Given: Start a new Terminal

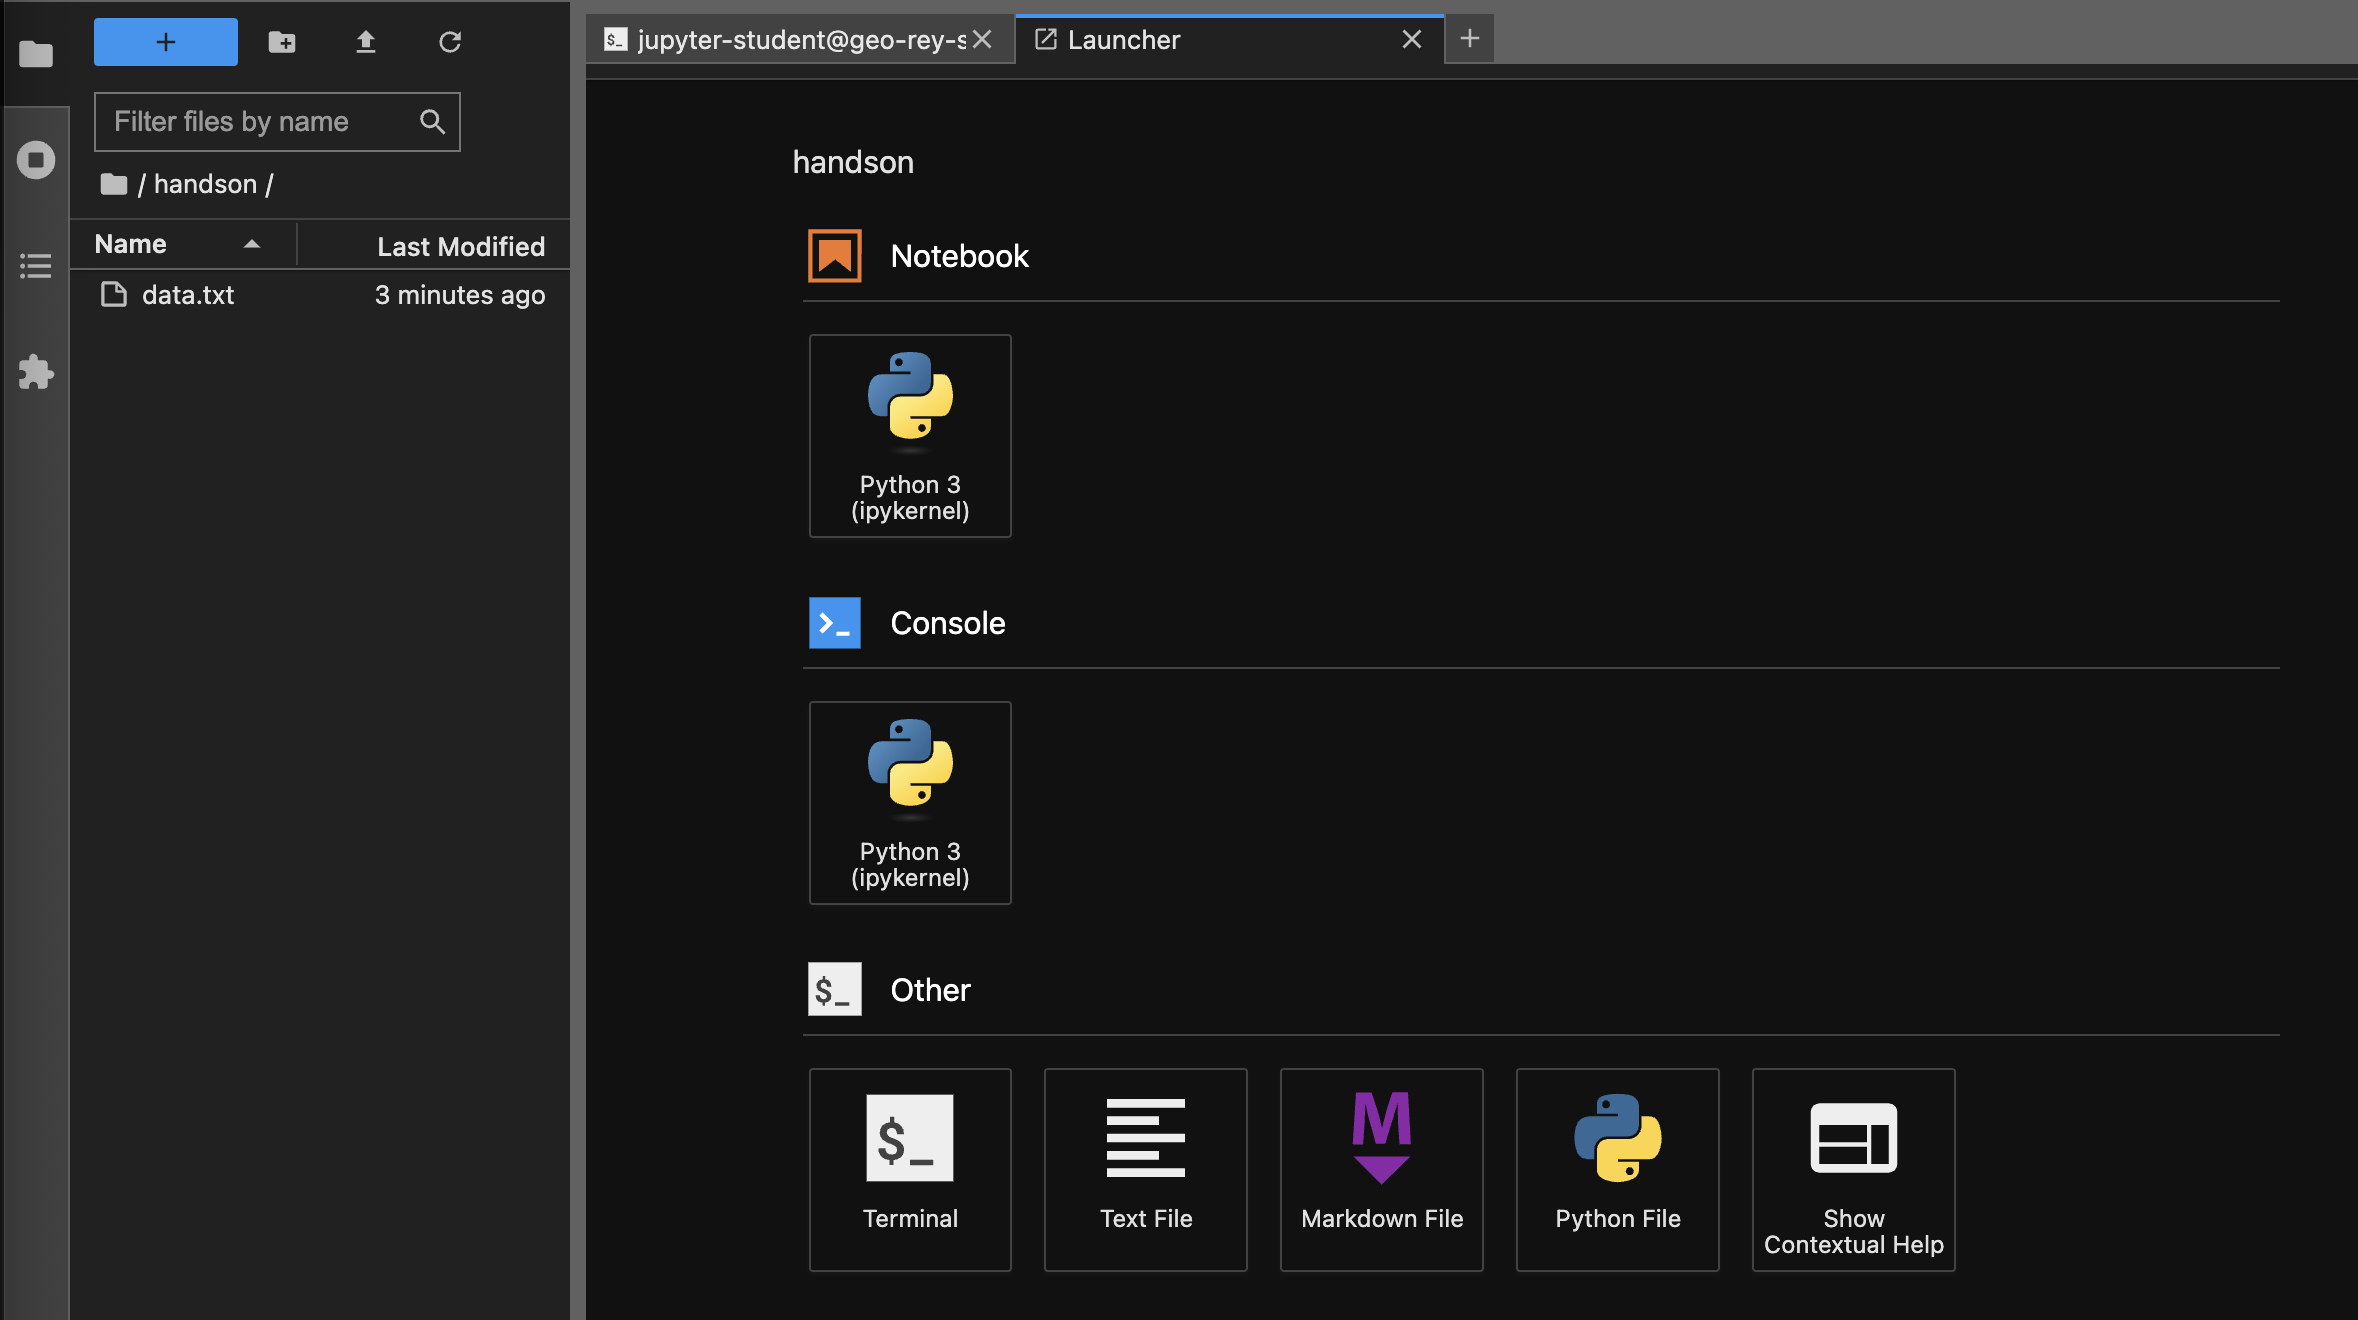Looking at the screenshot, I should click(910, 1170).
